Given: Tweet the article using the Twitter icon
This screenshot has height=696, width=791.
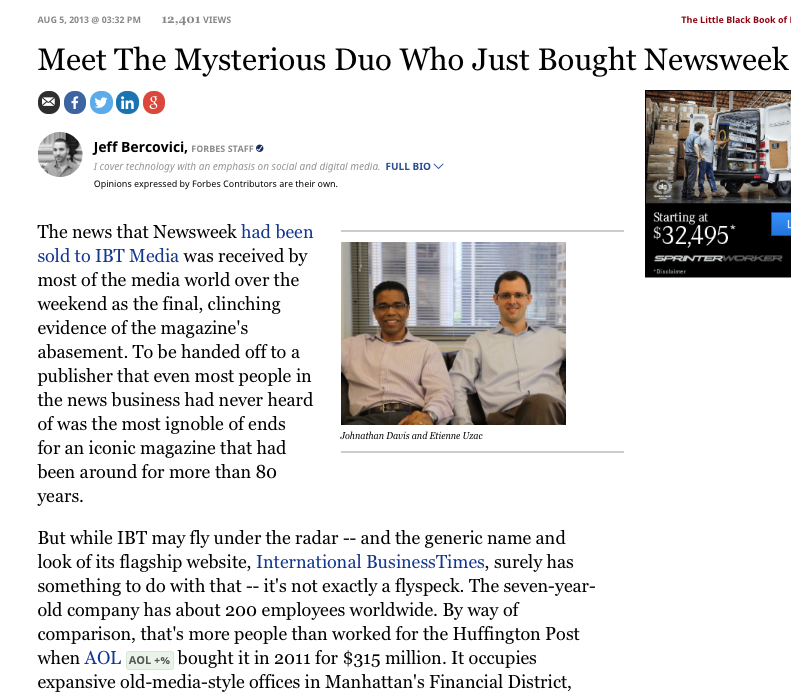Looking at the screenshot, I should (x=101, y=103).
